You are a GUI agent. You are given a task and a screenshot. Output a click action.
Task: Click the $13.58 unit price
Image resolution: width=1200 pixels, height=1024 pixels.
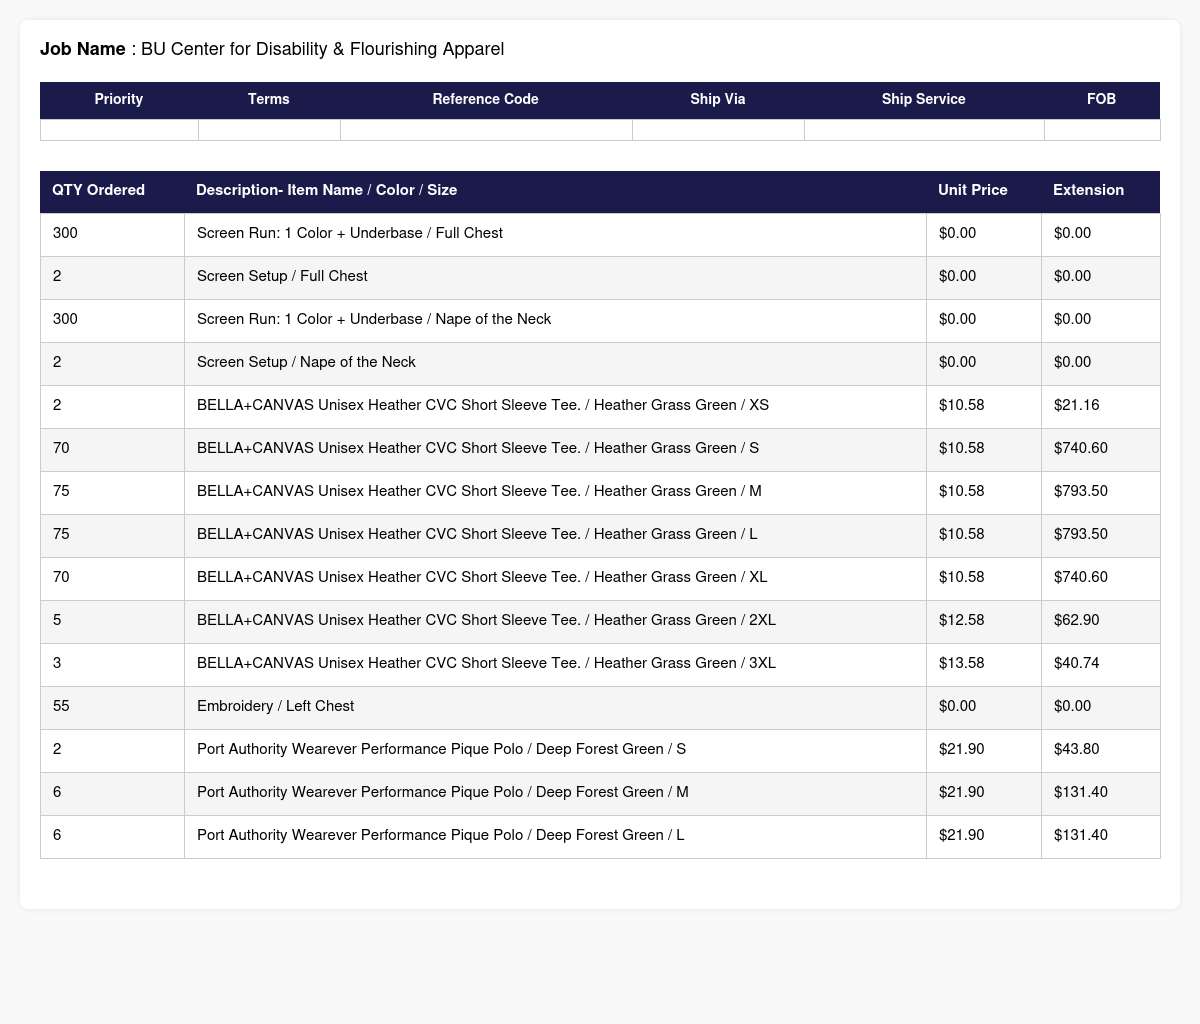(962, 663)
